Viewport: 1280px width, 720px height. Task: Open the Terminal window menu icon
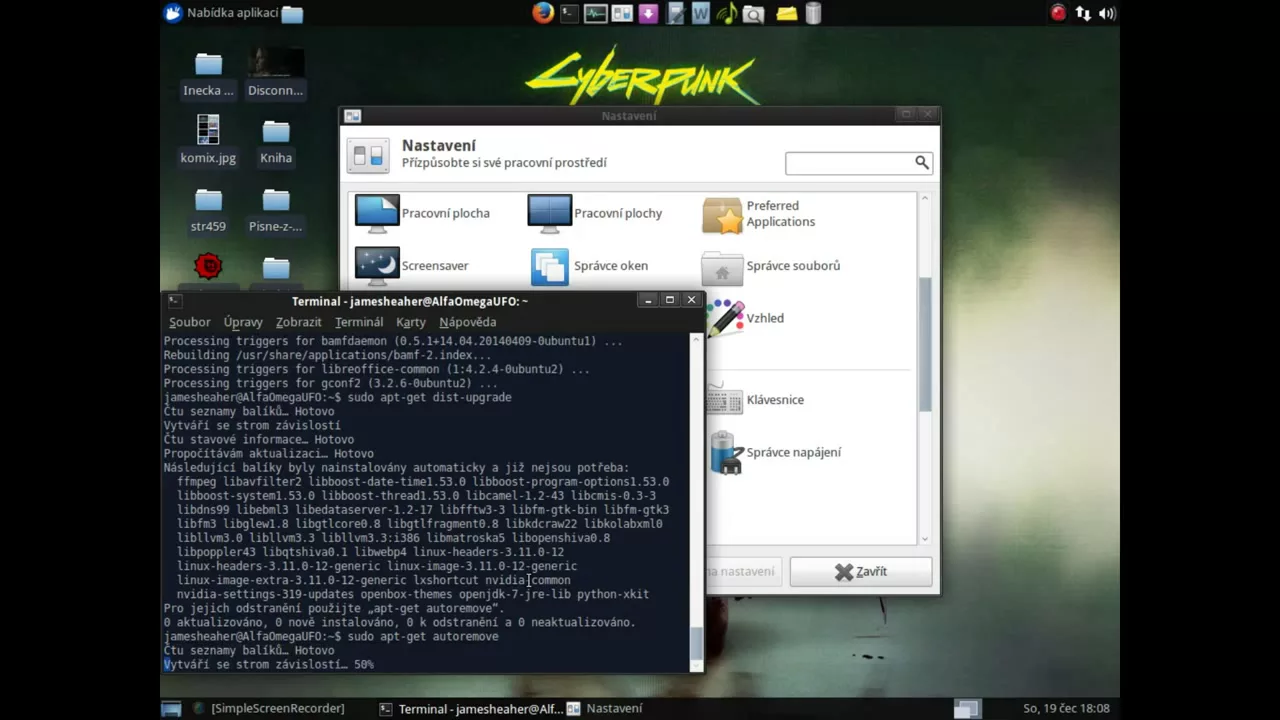(x=174, y=300)
